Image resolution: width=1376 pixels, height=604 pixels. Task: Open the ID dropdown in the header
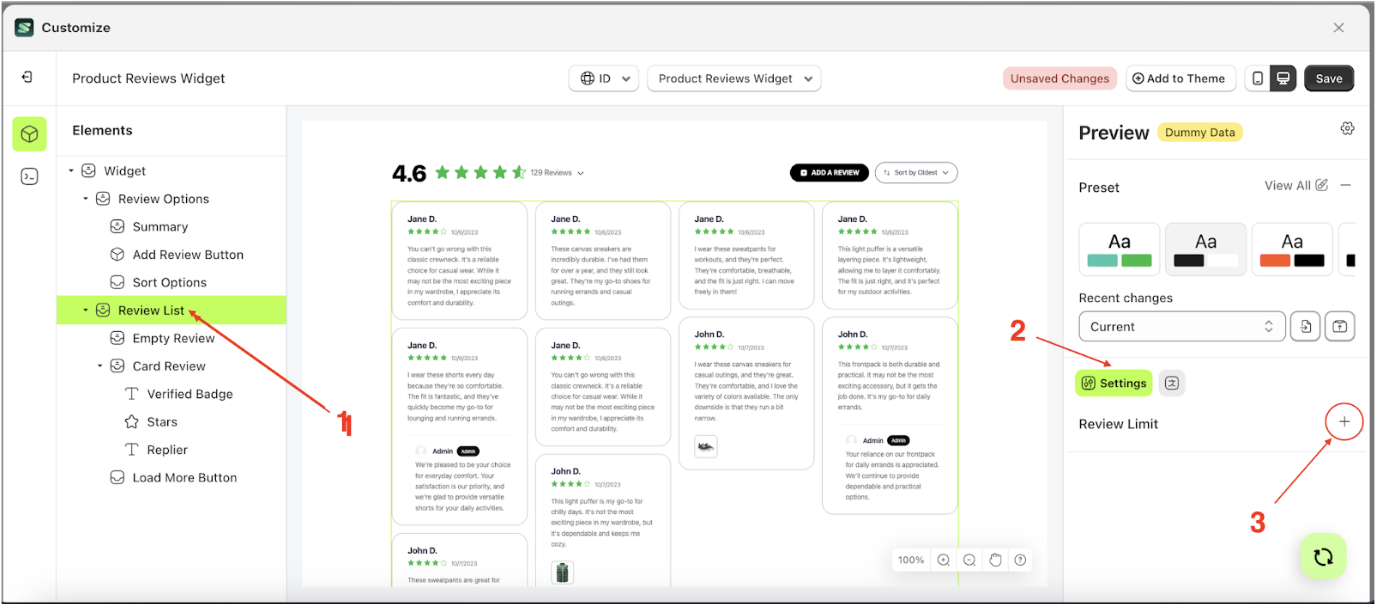click(x=604, y=78)
